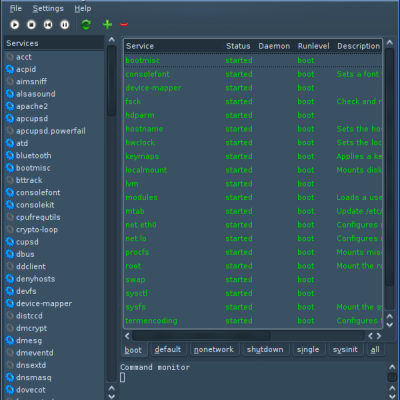
Task: Click the green plus add icon
Action: point(107,25)
